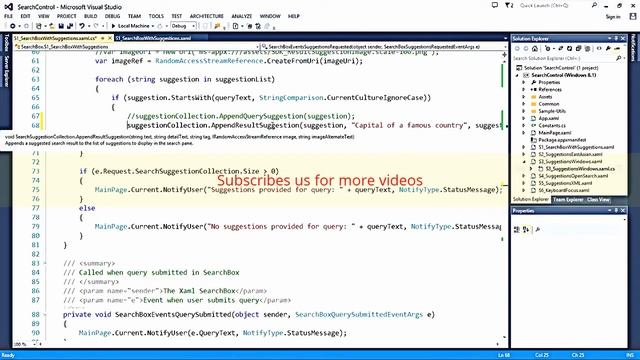This screenshot has height=360, width=640.
Task: Click the Visual Studio logo icon
Action: [x=8, y=7]
